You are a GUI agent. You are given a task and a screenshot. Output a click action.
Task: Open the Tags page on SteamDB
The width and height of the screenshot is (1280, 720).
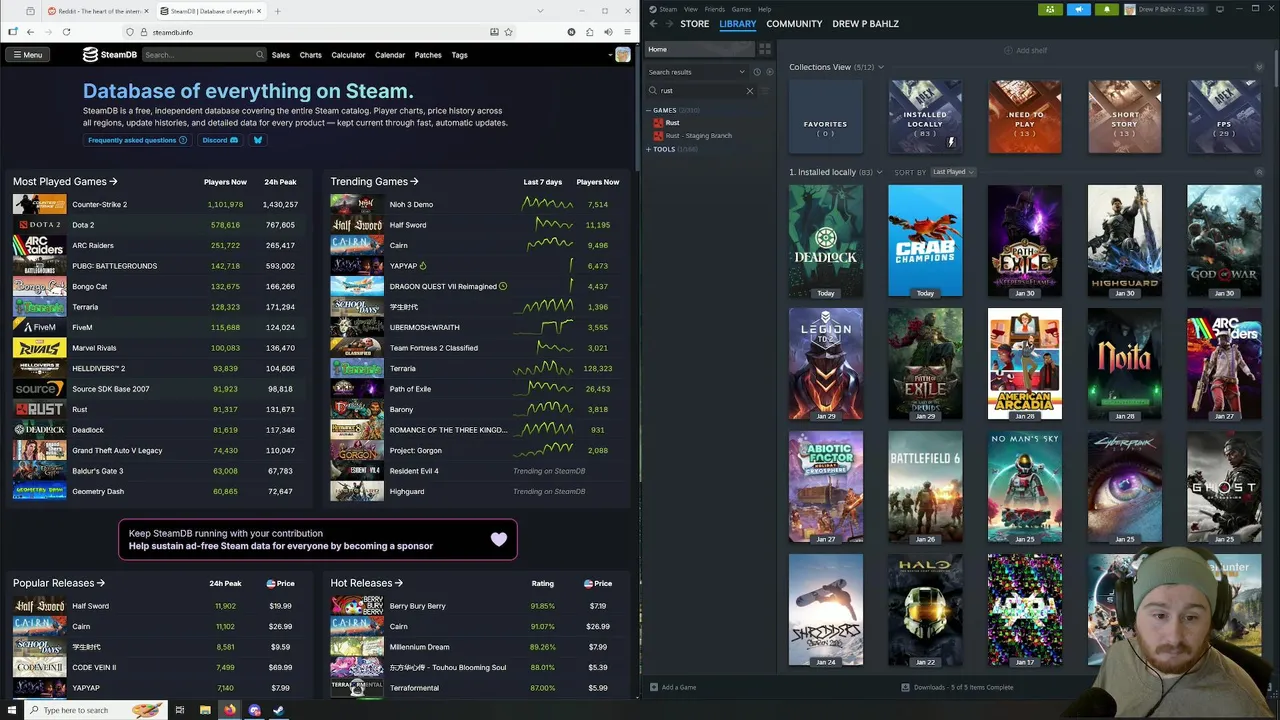tap(459, 55)
